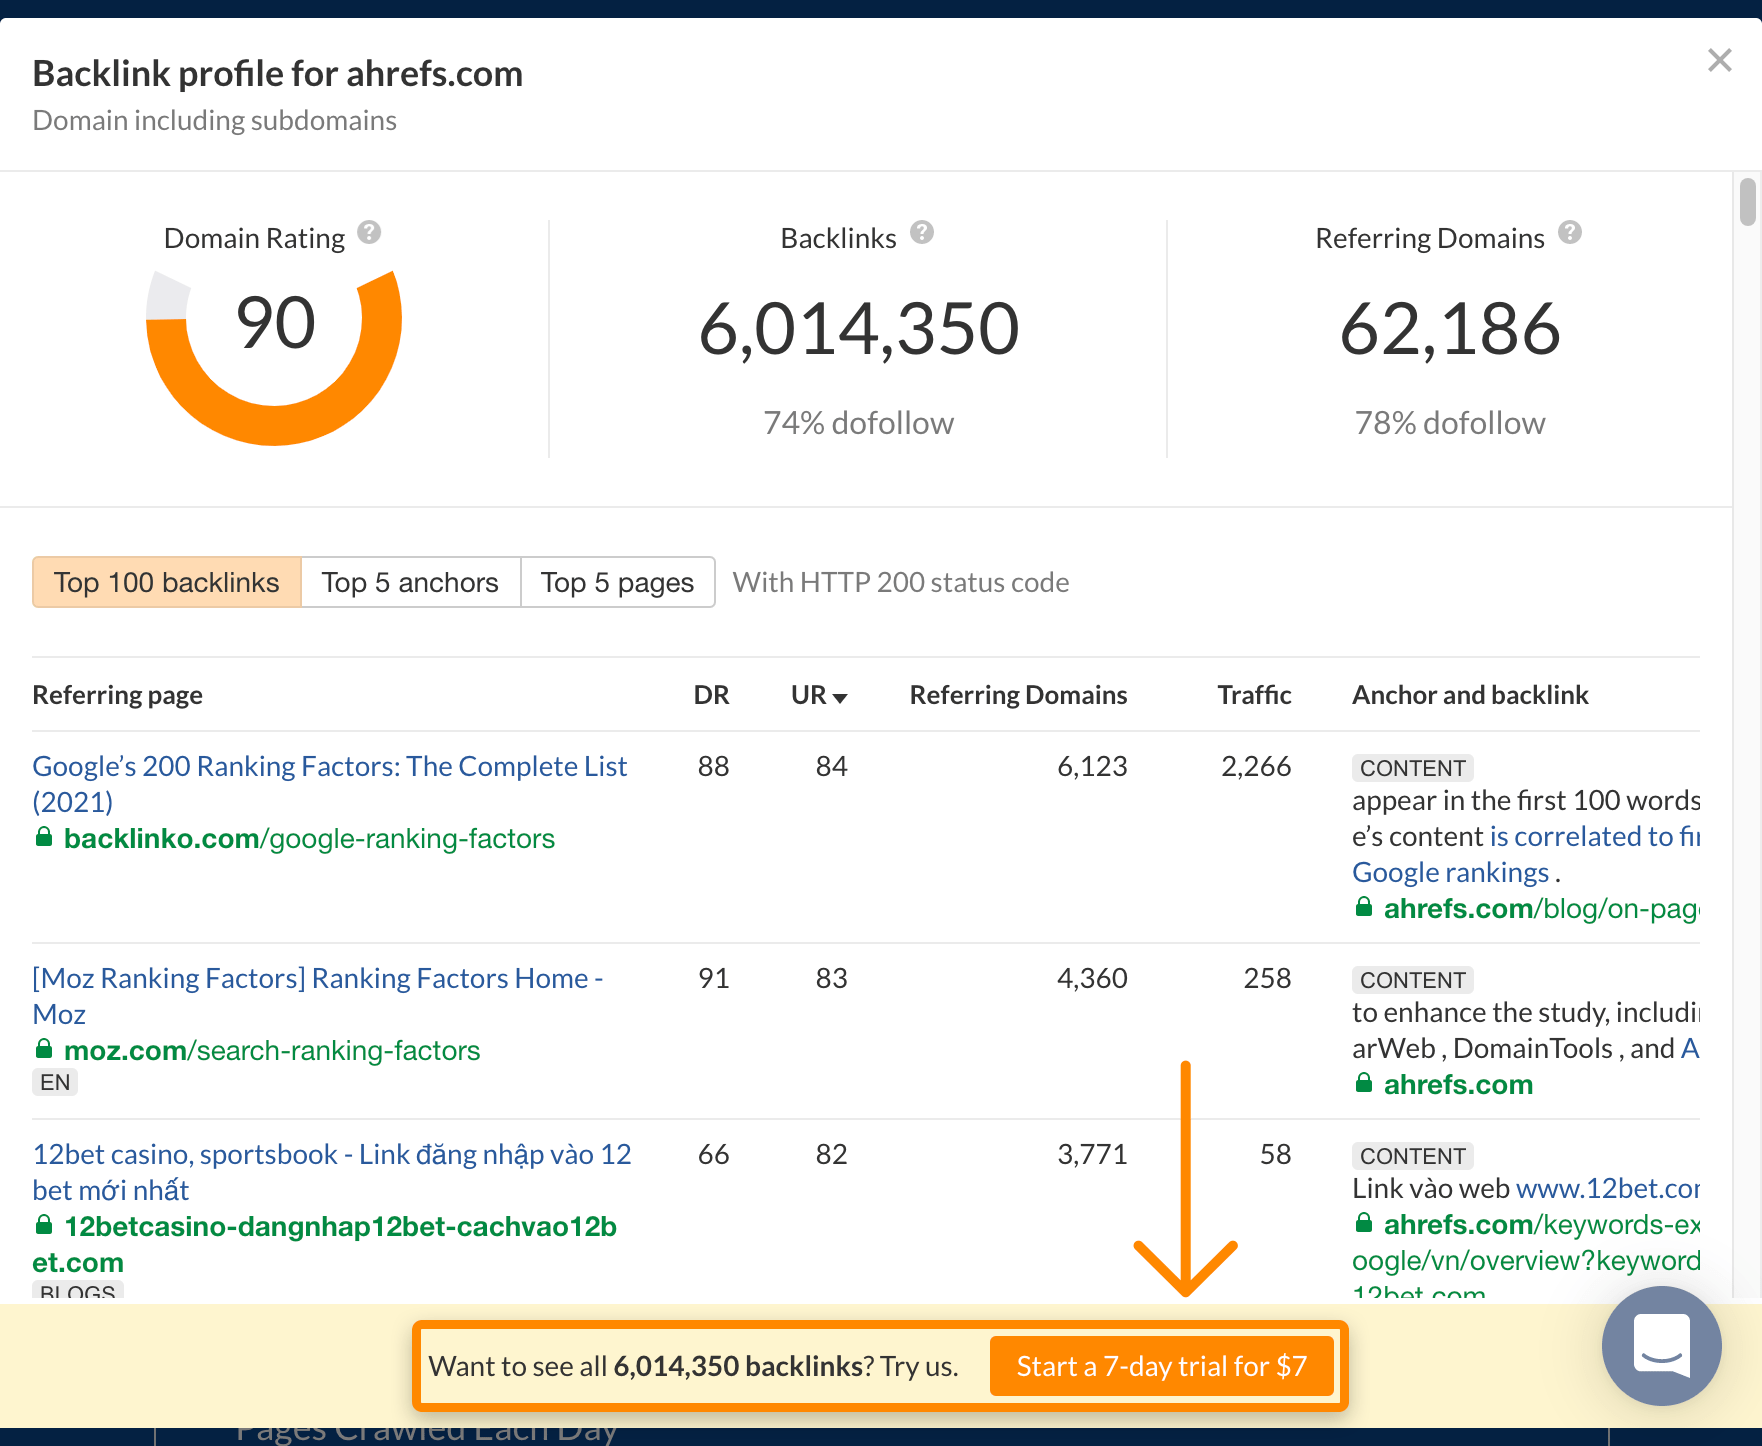Click the lock icon beside backlinko.com URL
Screen dimensions: 1762x1446
(44, 838)
